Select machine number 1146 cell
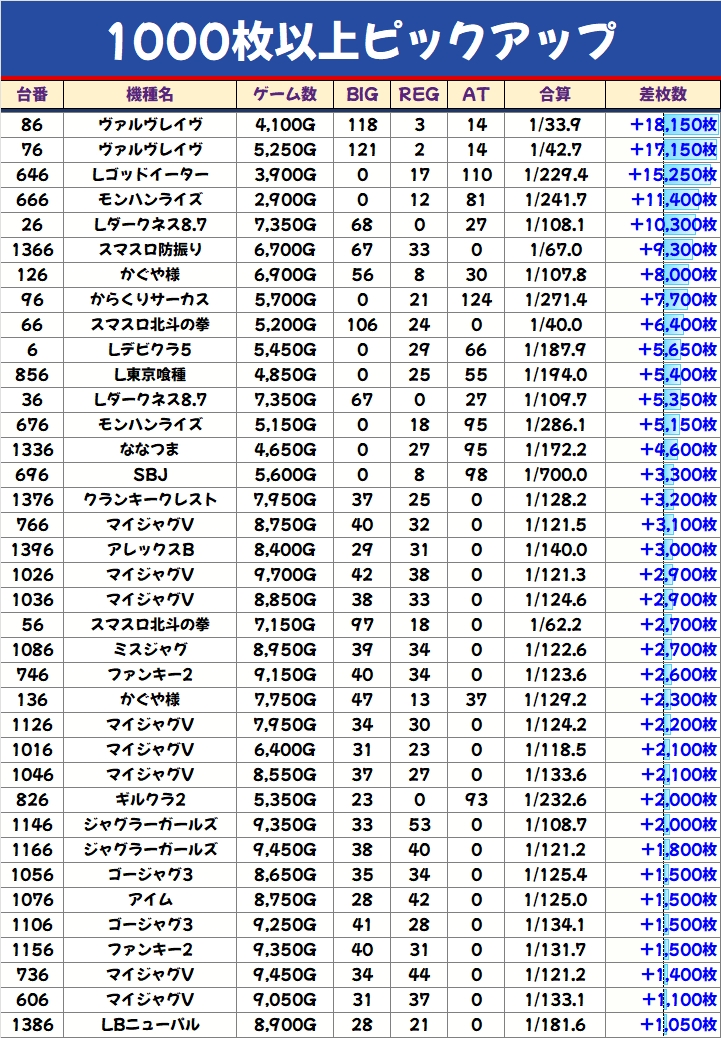The width and height of the screenshot is (721, 1038). 32,824
